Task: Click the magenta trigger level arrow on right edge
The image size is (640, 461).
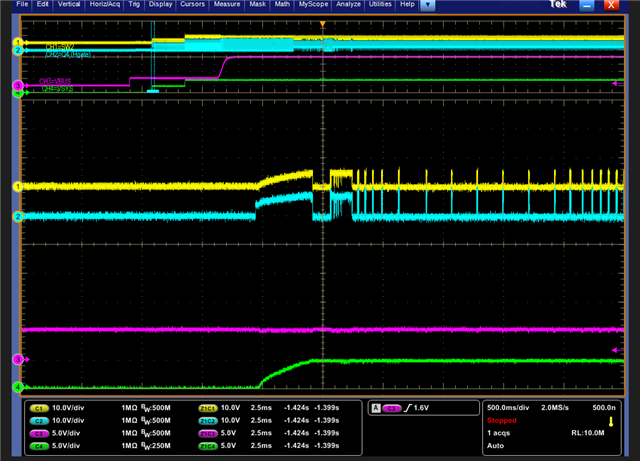Action: coord(614,349)
